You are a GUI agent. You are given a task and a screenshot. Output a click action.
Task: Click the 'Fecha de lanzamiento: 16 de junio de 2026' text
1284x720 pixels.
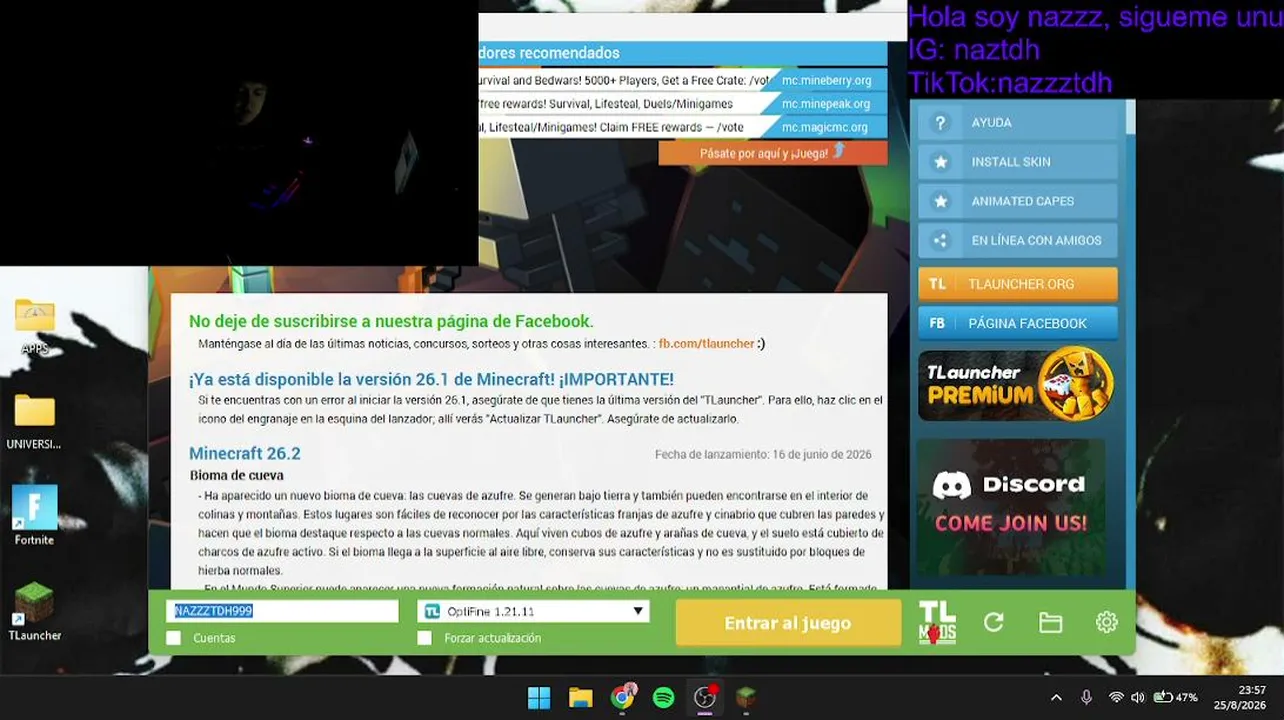[x=763, y=454]
